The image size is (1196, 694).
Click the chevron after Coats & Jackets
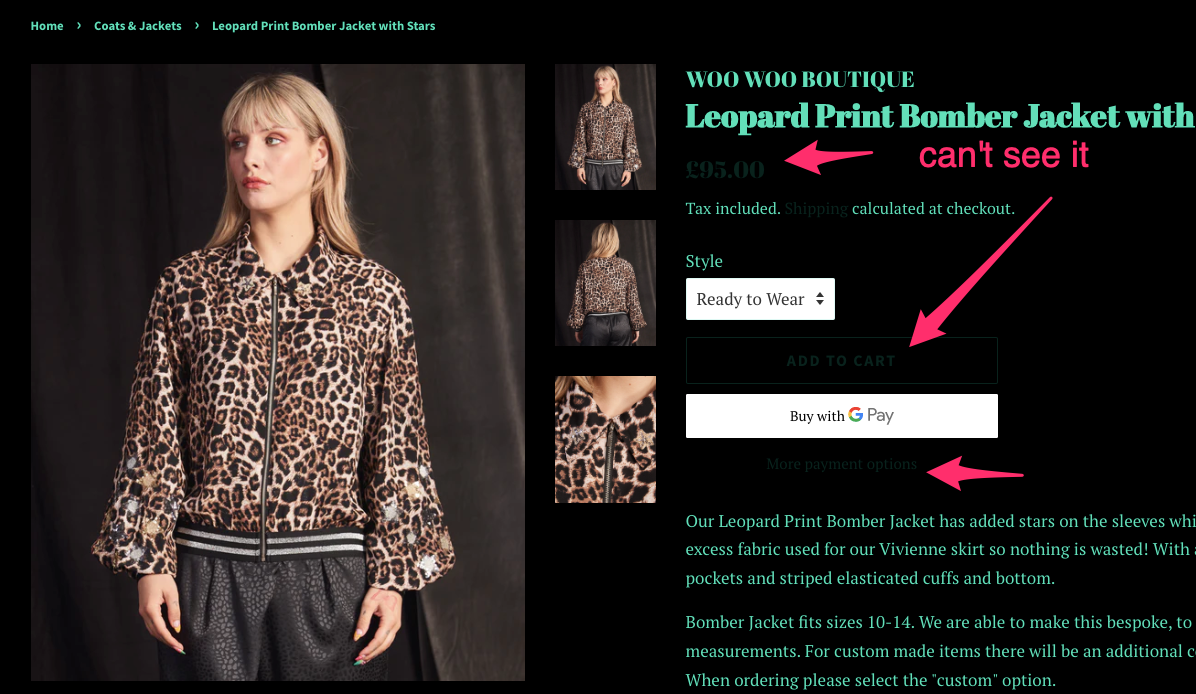[197, 25]
